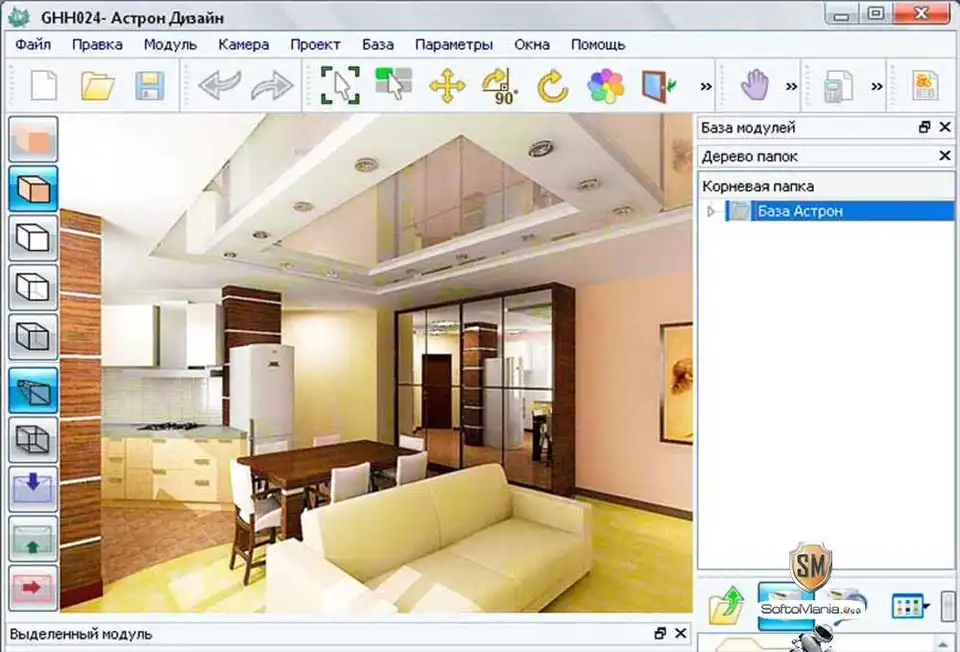Go up a folder with green arrow icon
The height and width of the screenshot is (652, 960).
point(726,605)
